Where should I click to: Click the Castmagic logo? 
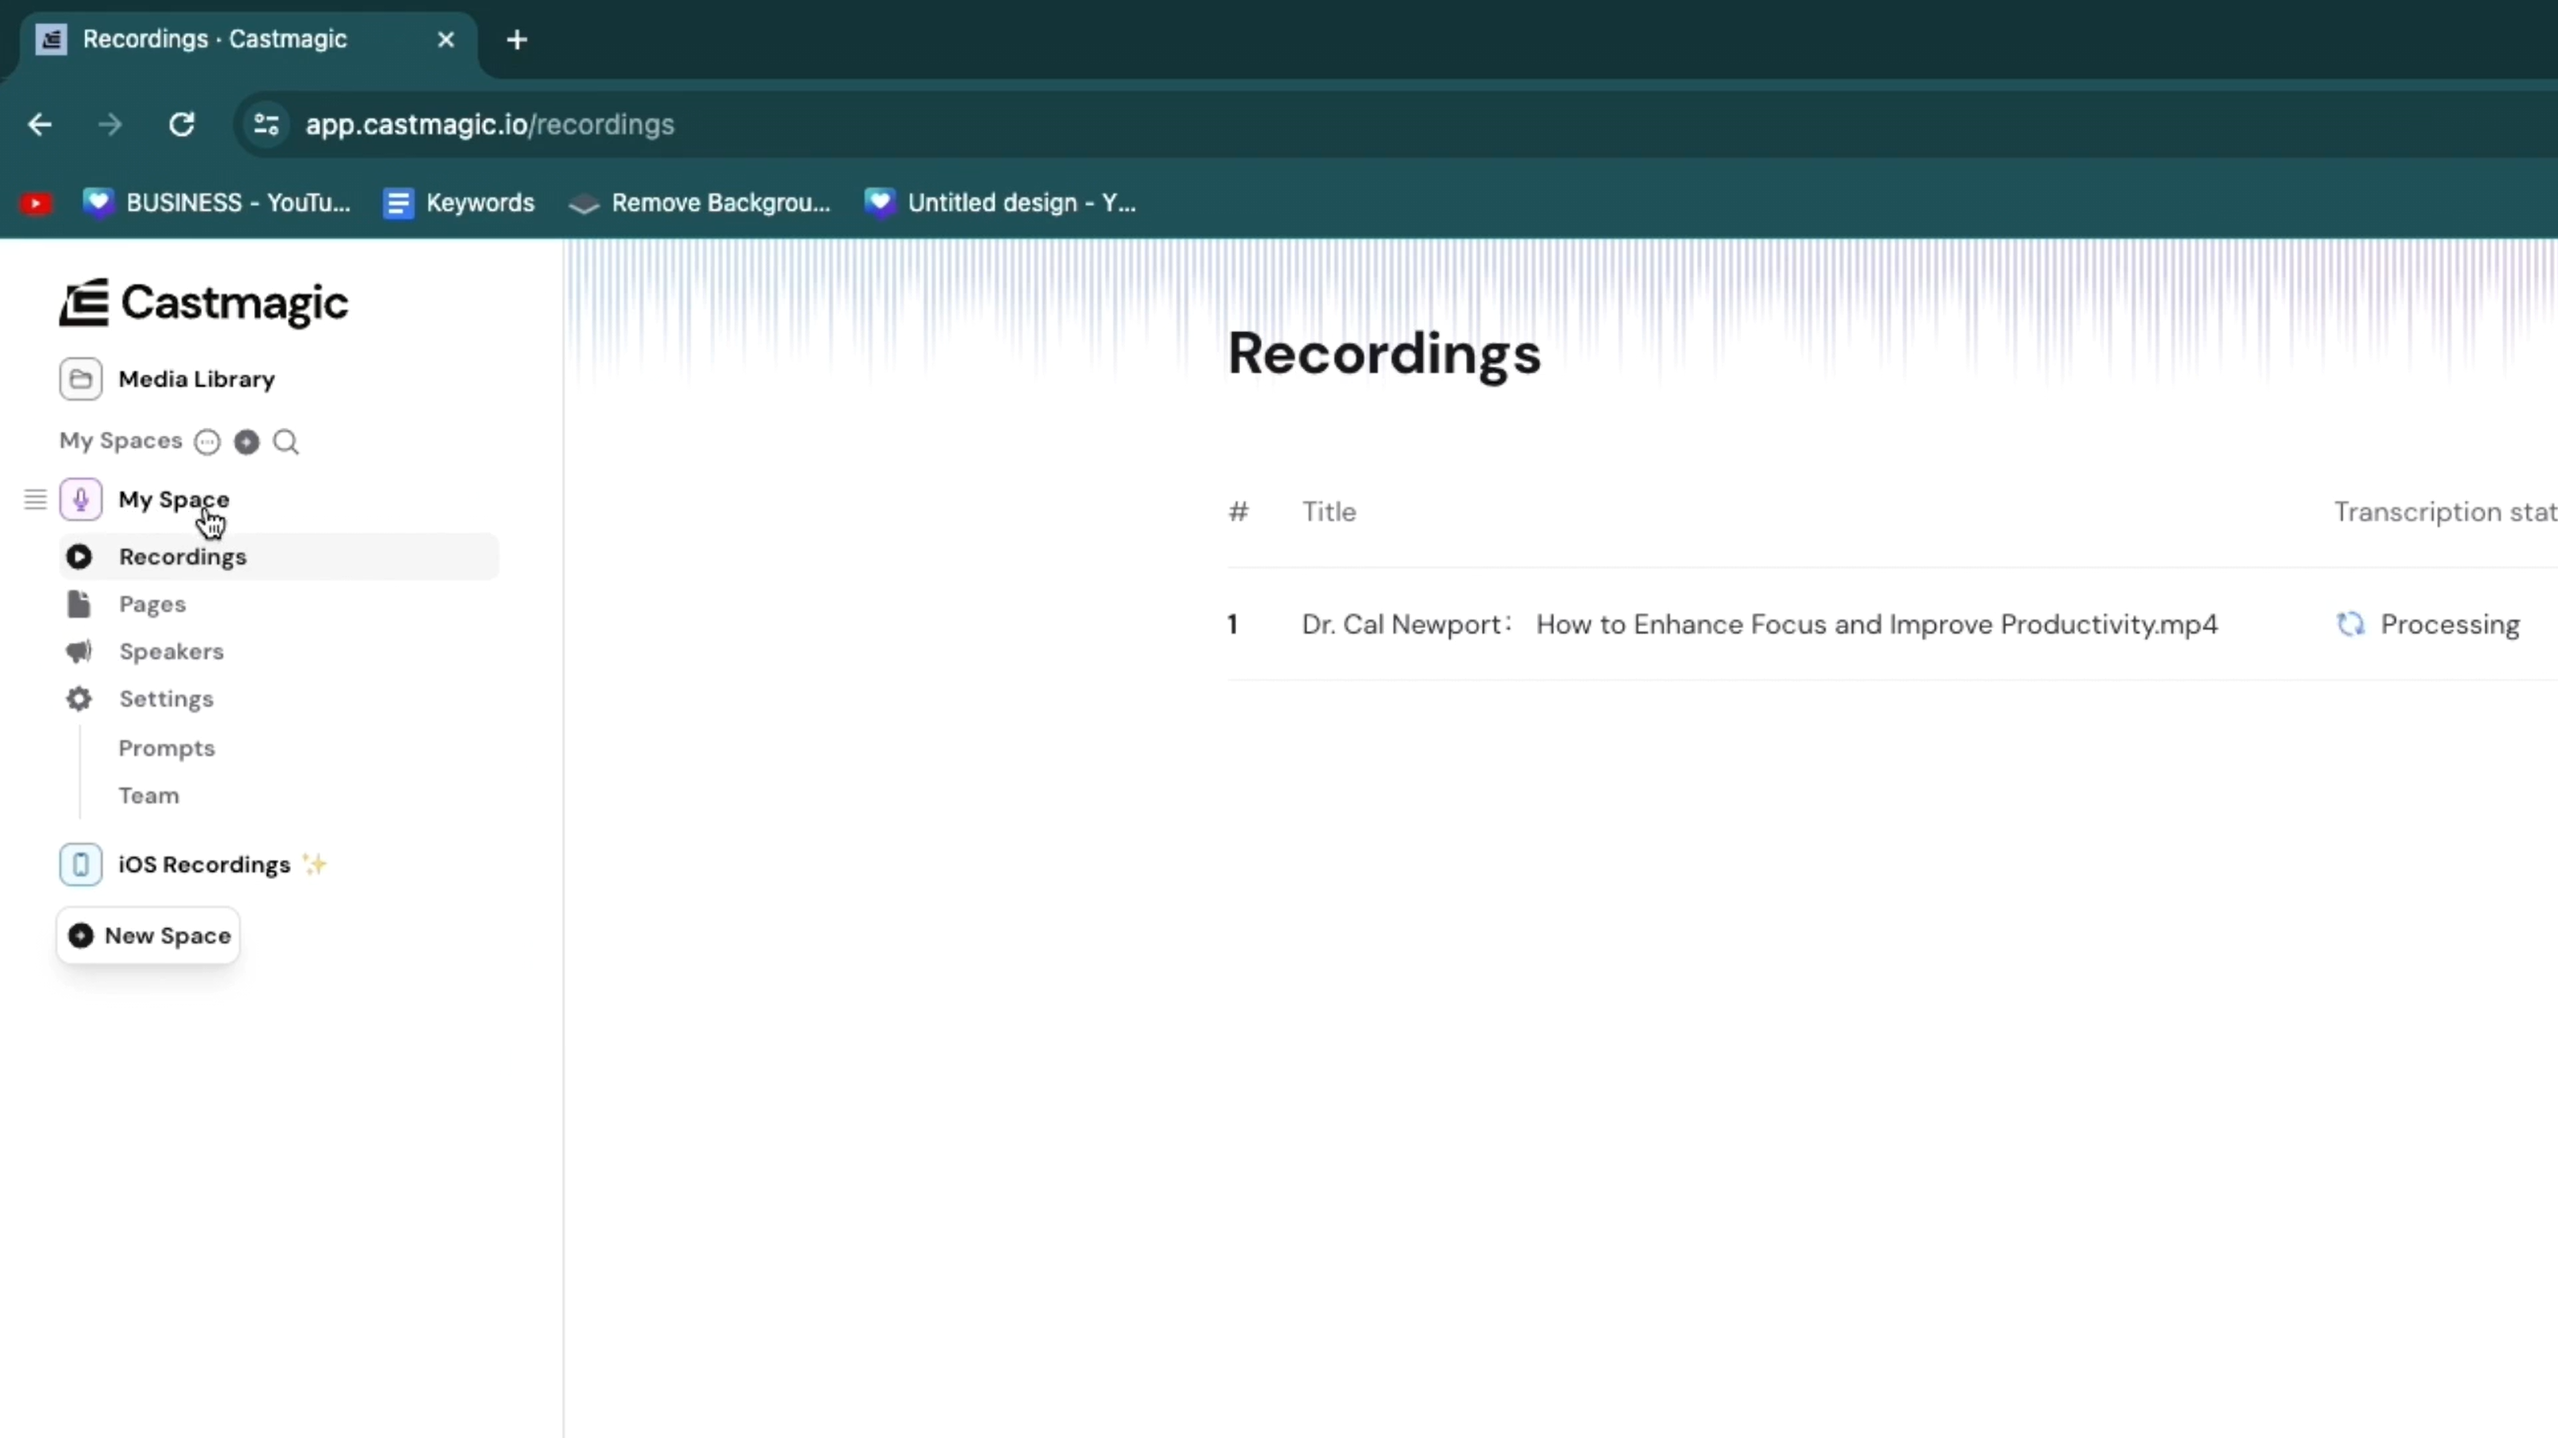pyautogui.click(x=203, y=302)
